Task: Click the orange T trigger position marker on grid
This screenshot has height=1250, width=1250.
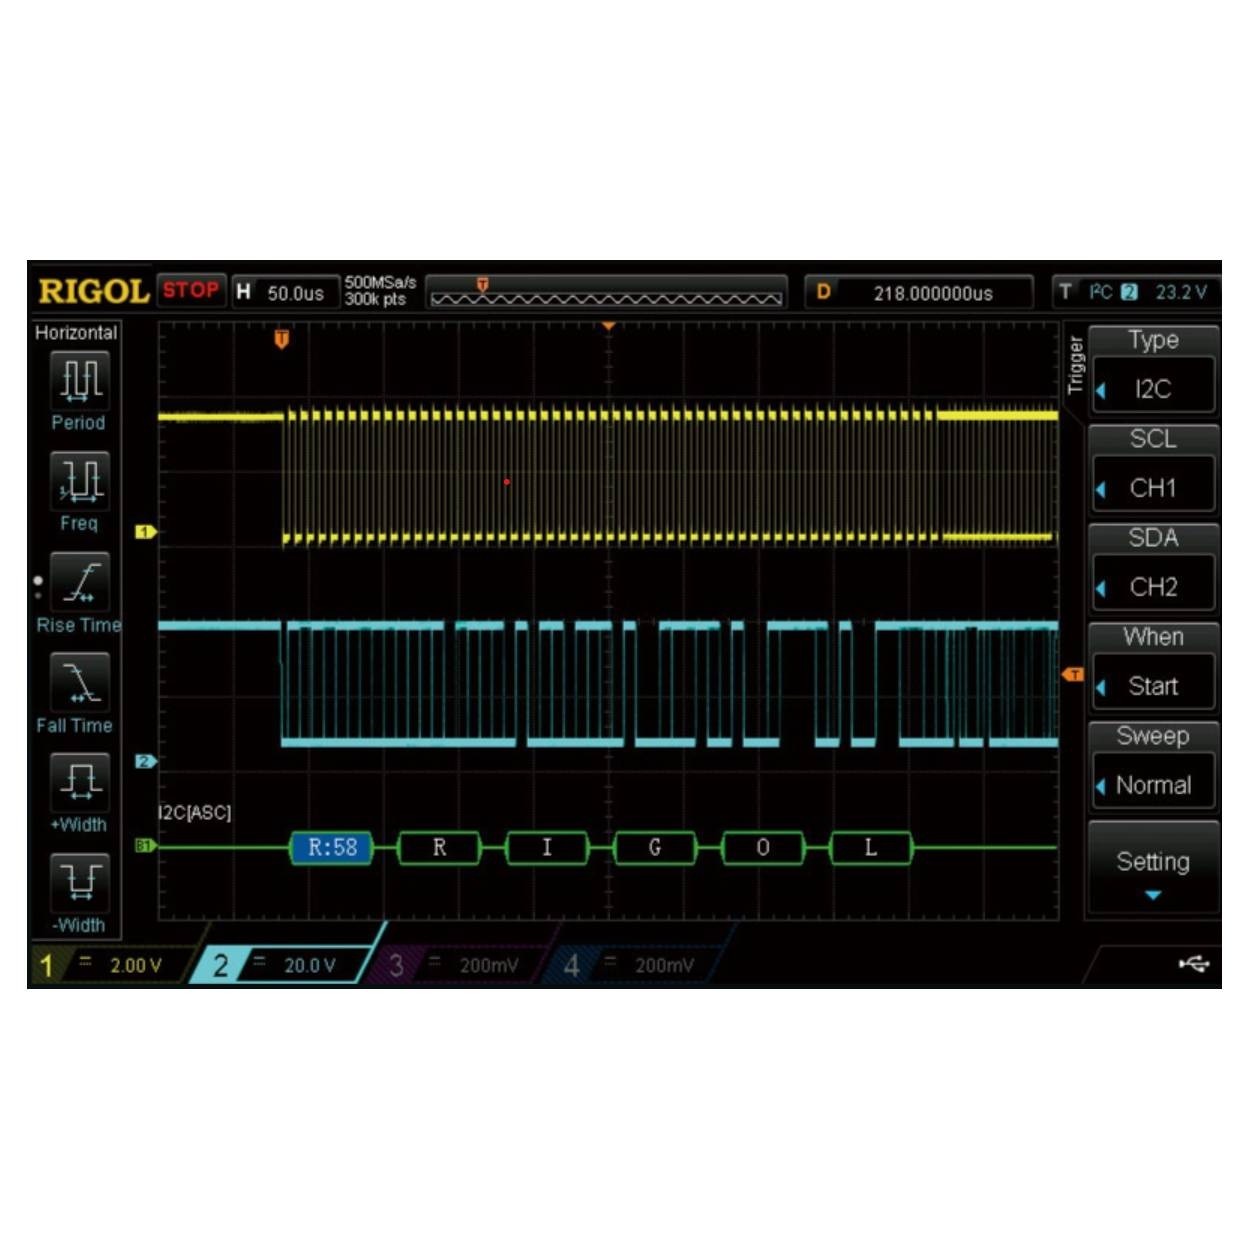Action: pos(282,339)
